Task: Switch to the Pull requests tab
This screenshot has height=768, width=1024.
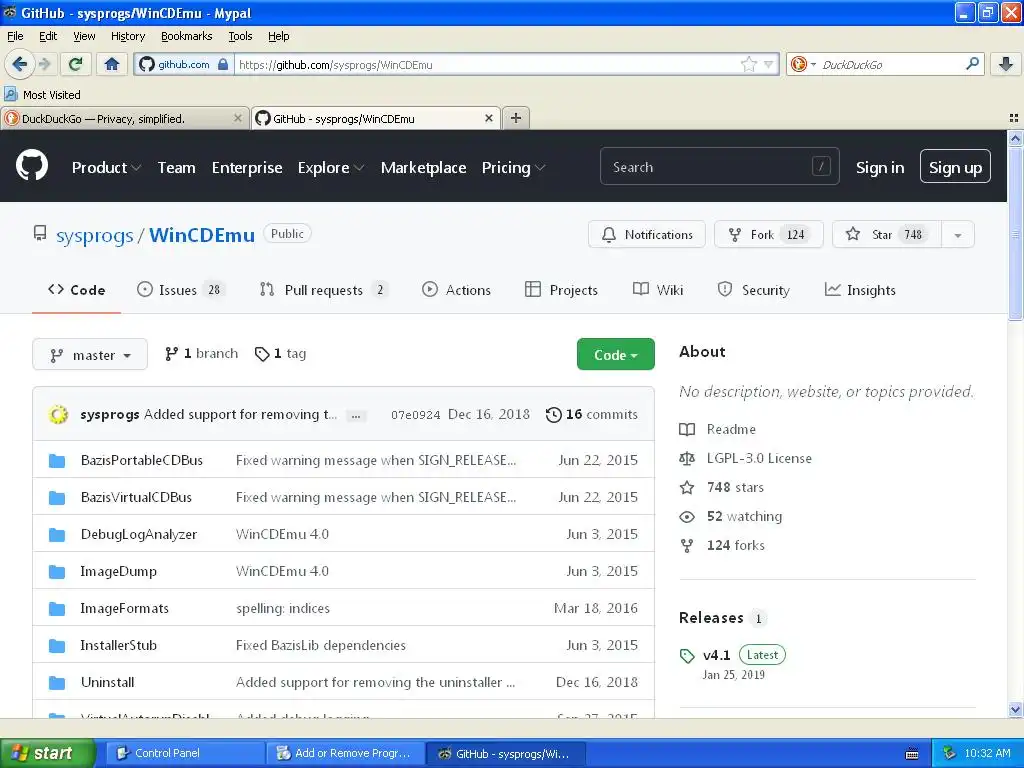Action: (323, 290)
